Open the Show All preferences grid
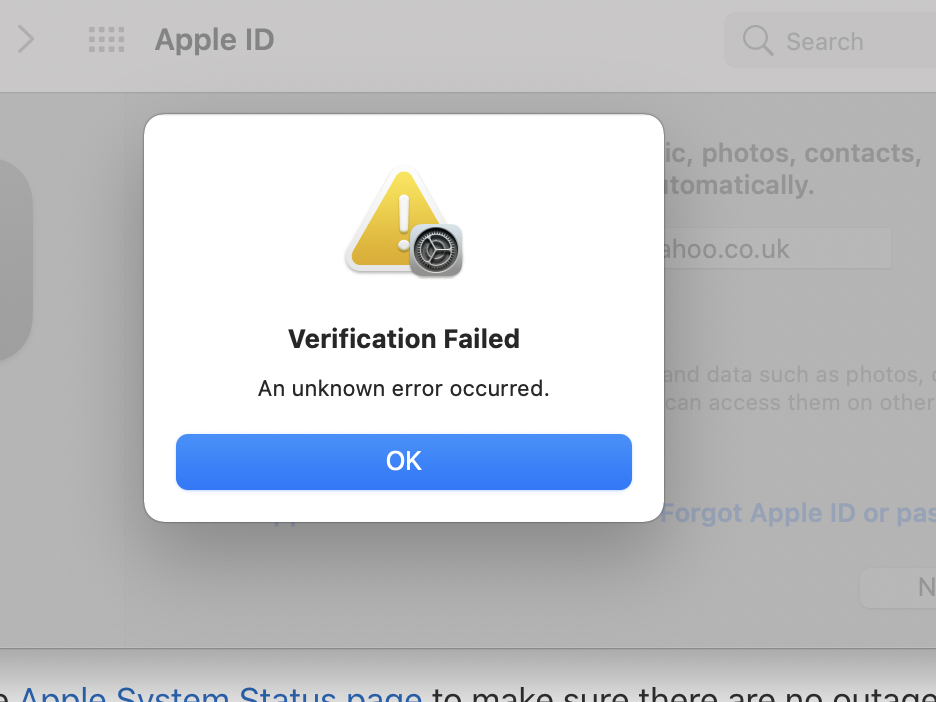This screenshot has width=936, height=702. point(106,40)
